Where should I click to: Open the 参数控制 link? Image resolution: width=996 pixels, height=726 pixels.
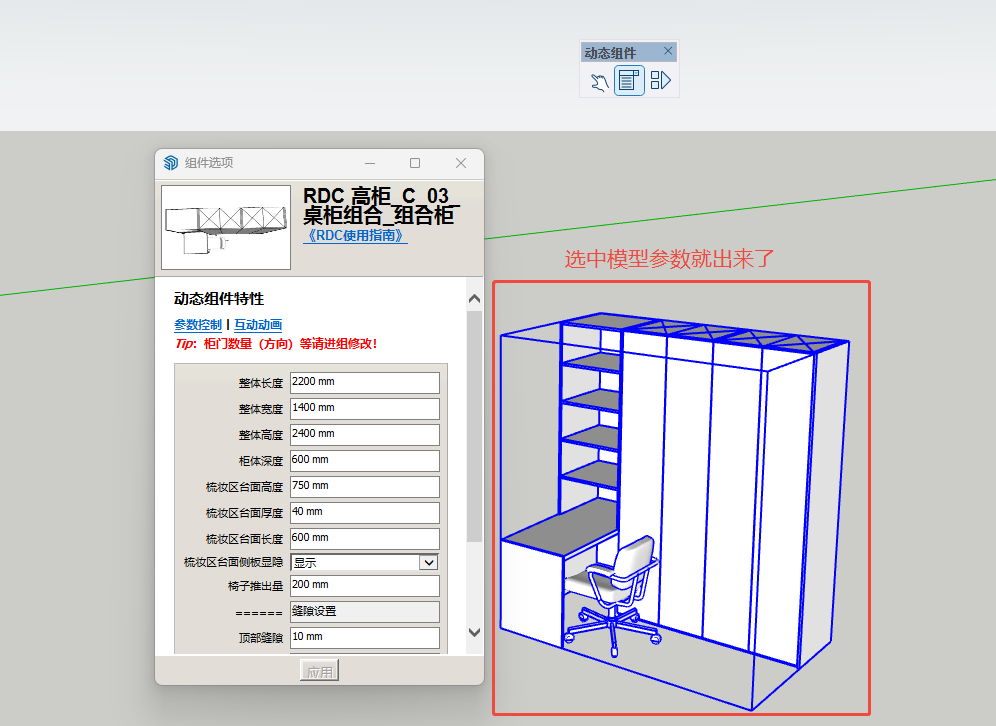click(198, 325)
